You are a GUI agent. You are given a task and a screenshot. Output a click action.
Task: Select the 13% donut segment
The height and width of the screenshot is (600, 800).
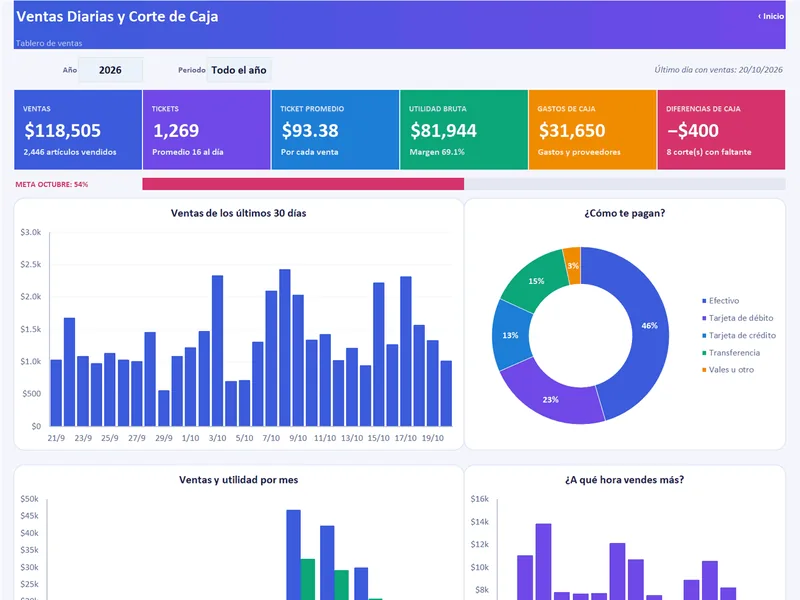510,335
